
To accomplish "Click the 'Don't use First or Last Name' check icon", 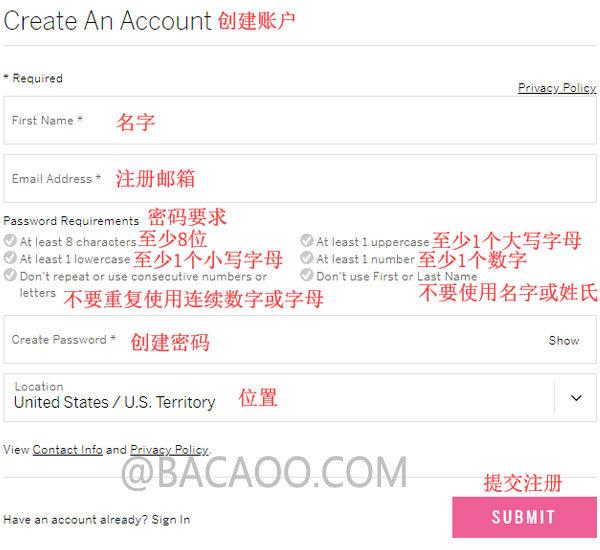I will coord(307,275).
